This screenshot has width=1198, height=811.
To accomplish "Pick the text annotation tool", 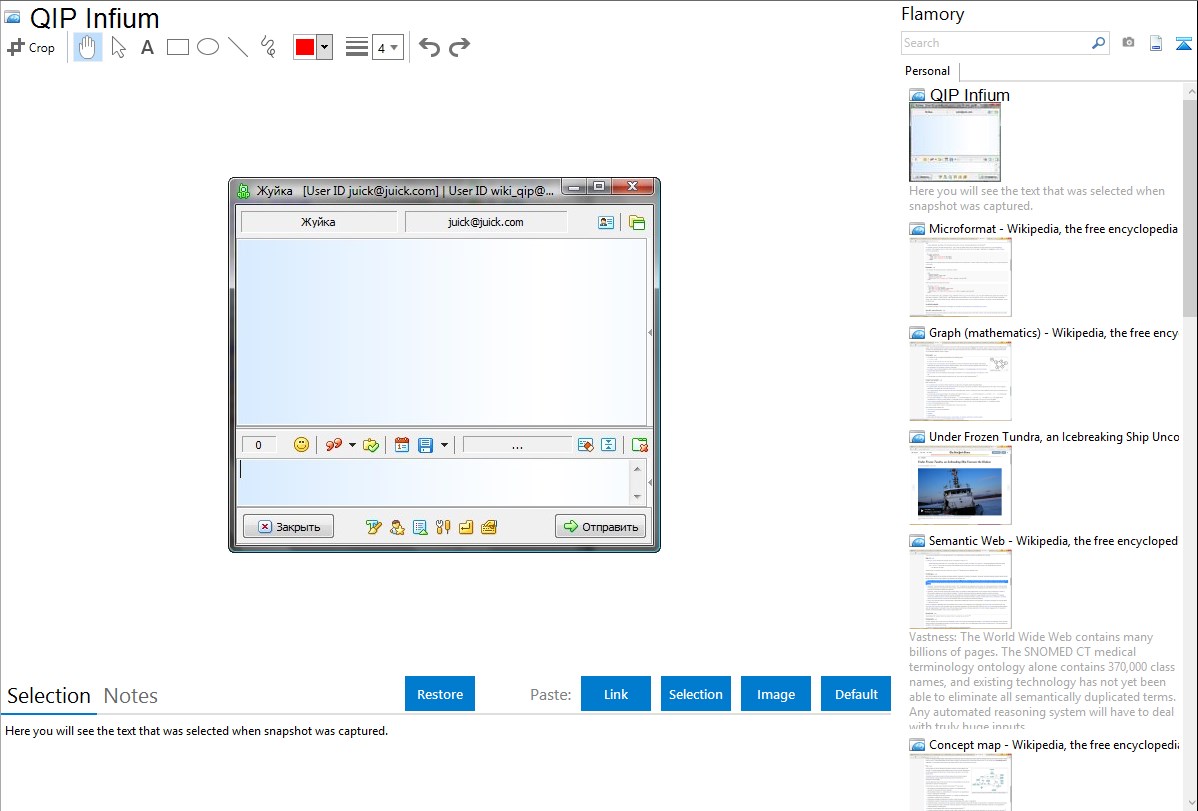I will click(x=147, y=47).
